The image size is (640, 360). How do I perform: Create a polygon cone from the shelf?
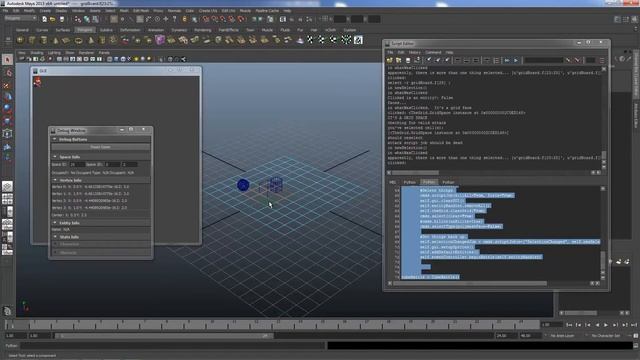tap(56, 40)
